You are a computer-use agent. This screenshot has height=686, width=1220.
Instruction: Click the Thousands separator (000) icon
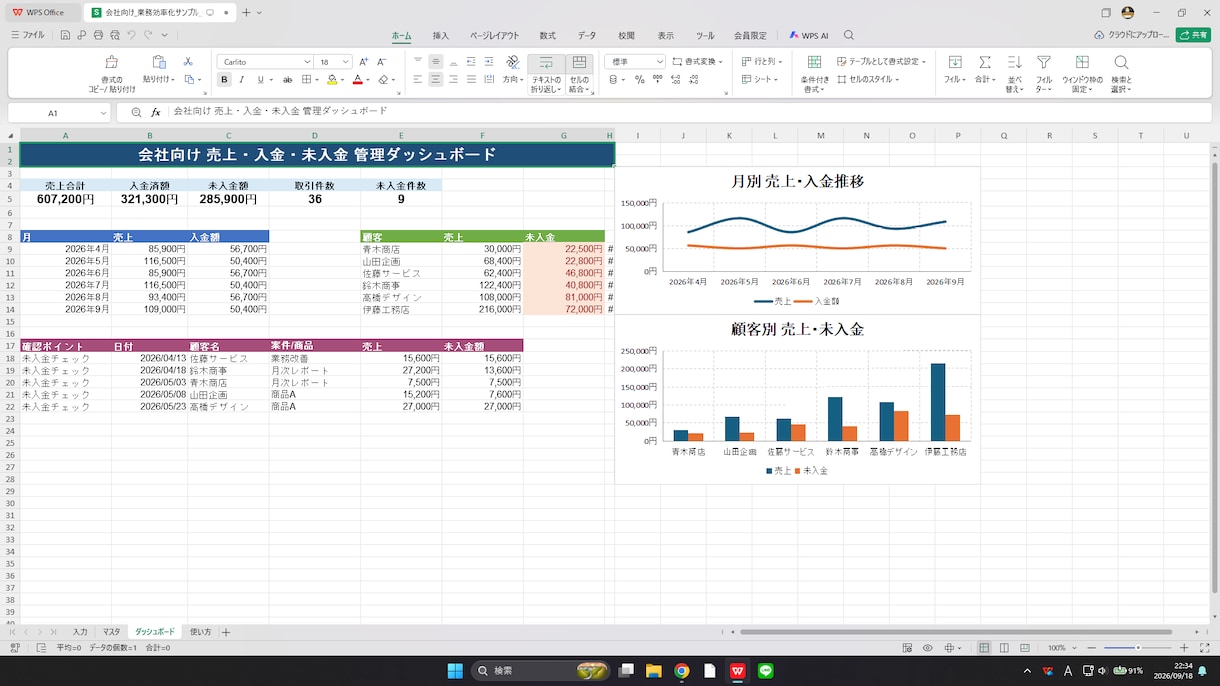656,80
